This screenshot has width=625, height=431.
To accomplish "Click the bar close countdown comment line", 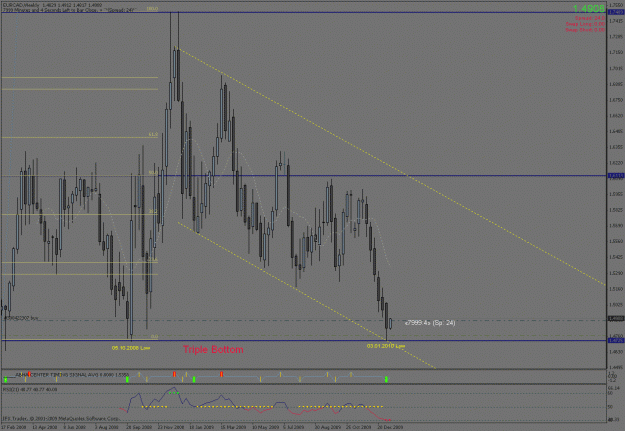I will coord(69,10).
